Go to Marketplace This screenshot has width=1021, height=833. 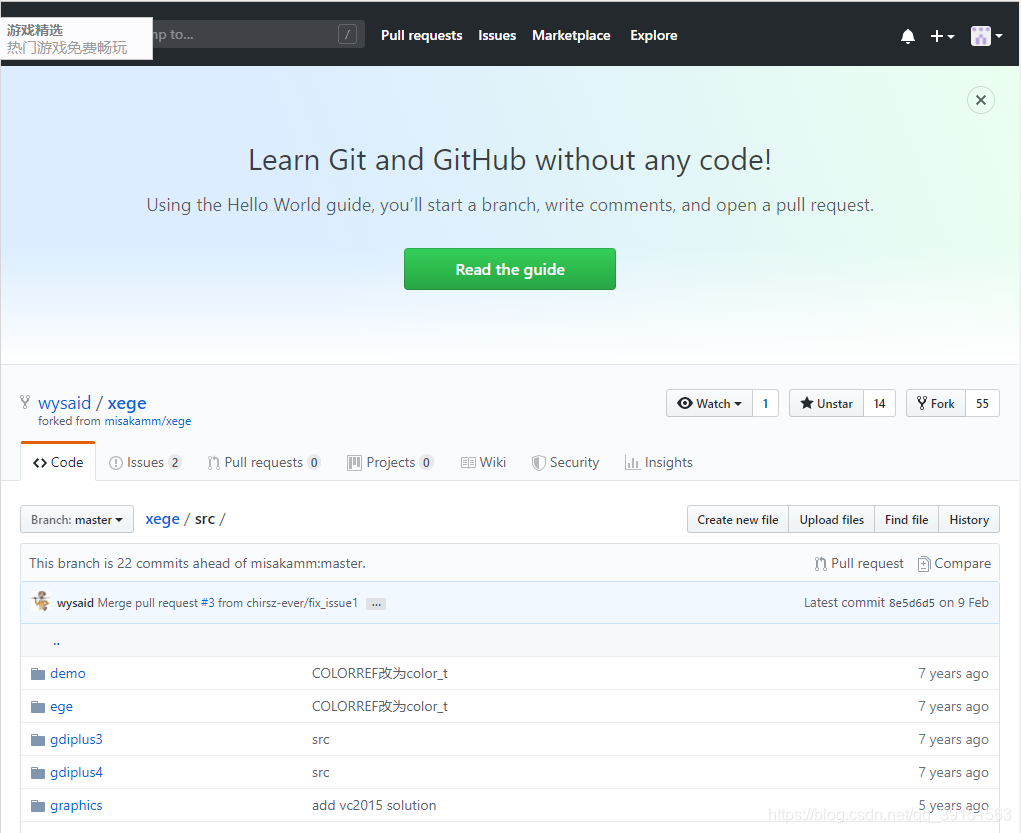pyautogui.click(x=571, y=35)
